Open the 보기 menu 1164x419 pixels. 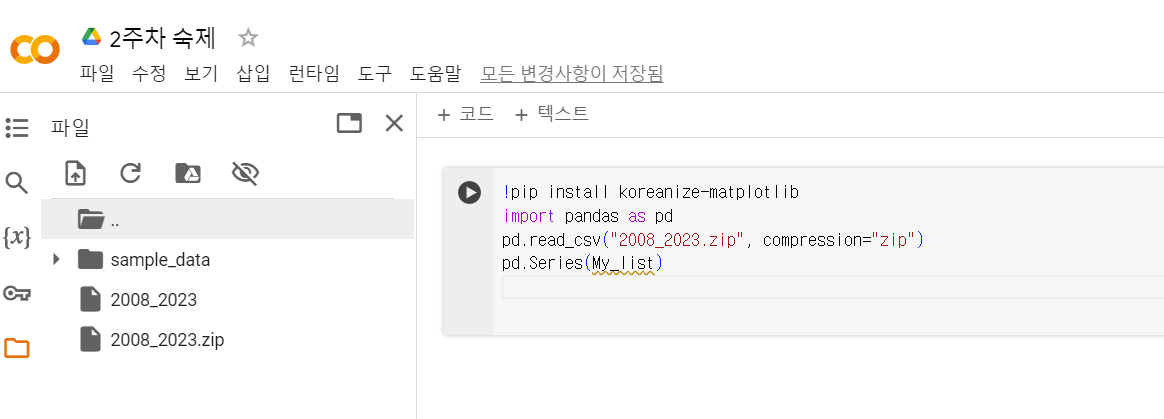[201, 74]
